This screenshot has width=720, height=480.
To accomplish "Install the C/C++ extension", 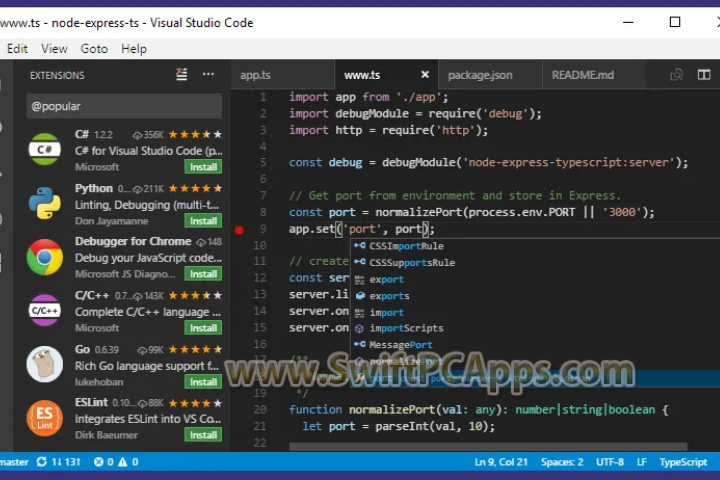I will (203, 328).
